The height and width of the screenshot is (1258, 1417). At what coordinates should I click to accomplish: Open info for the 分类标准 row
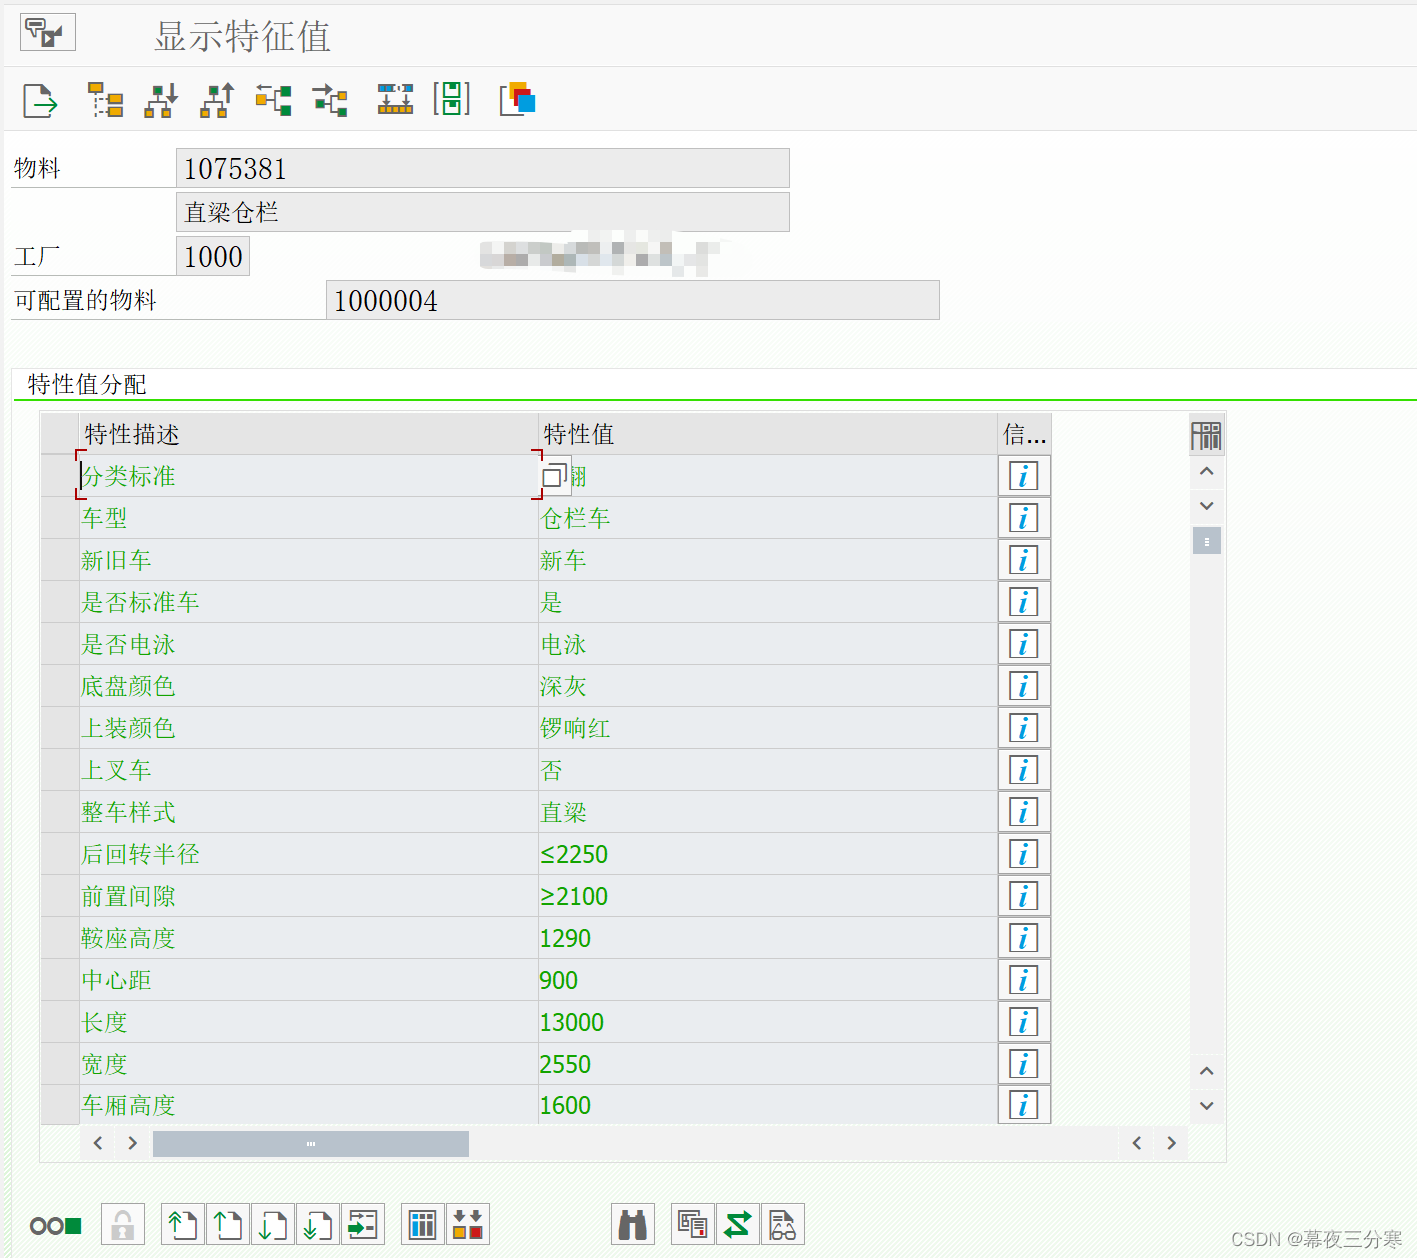point(1023,476)
